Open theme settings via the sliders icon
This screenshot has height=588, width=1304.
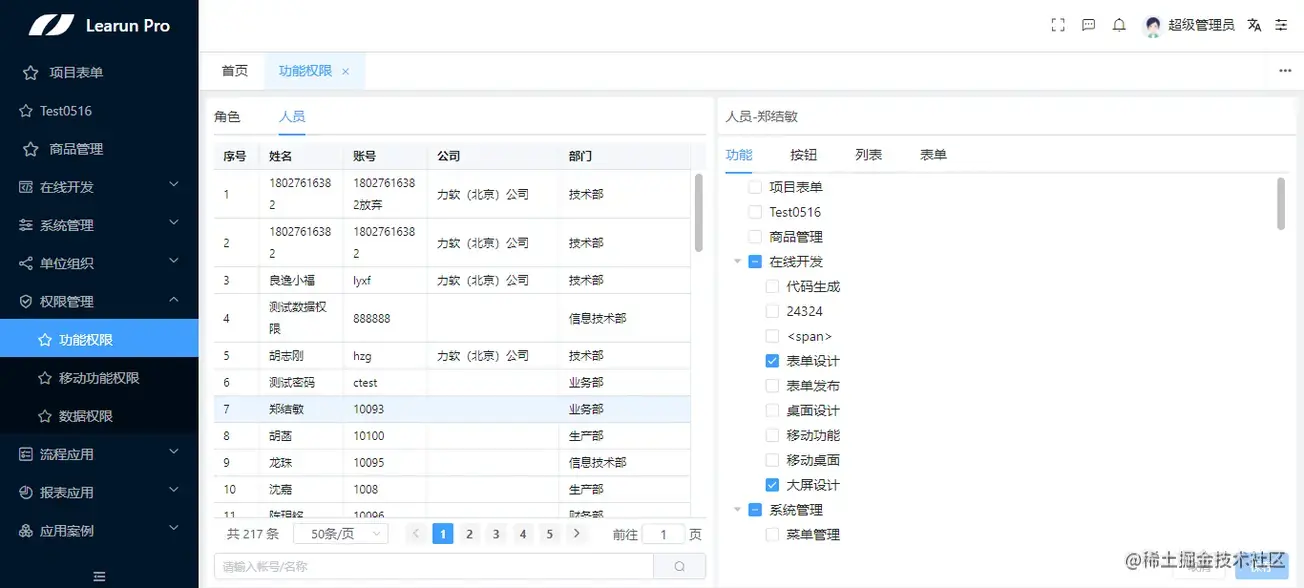point(1281,25)
